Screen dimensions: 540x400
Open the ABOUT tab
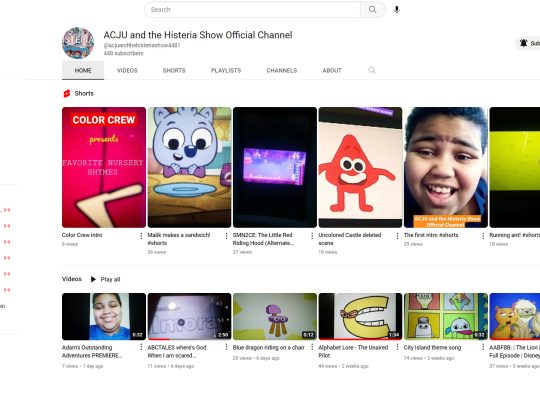click(332, 70)
